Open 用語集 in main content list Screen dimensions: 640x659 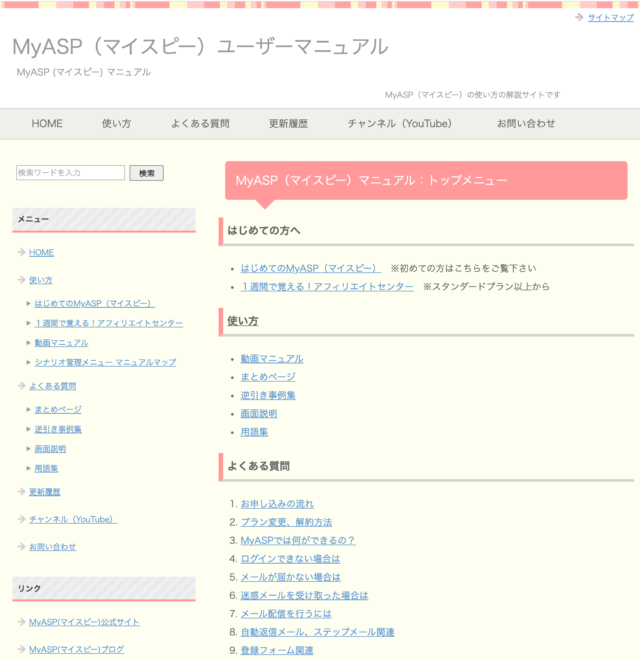(x=254, y=432)
